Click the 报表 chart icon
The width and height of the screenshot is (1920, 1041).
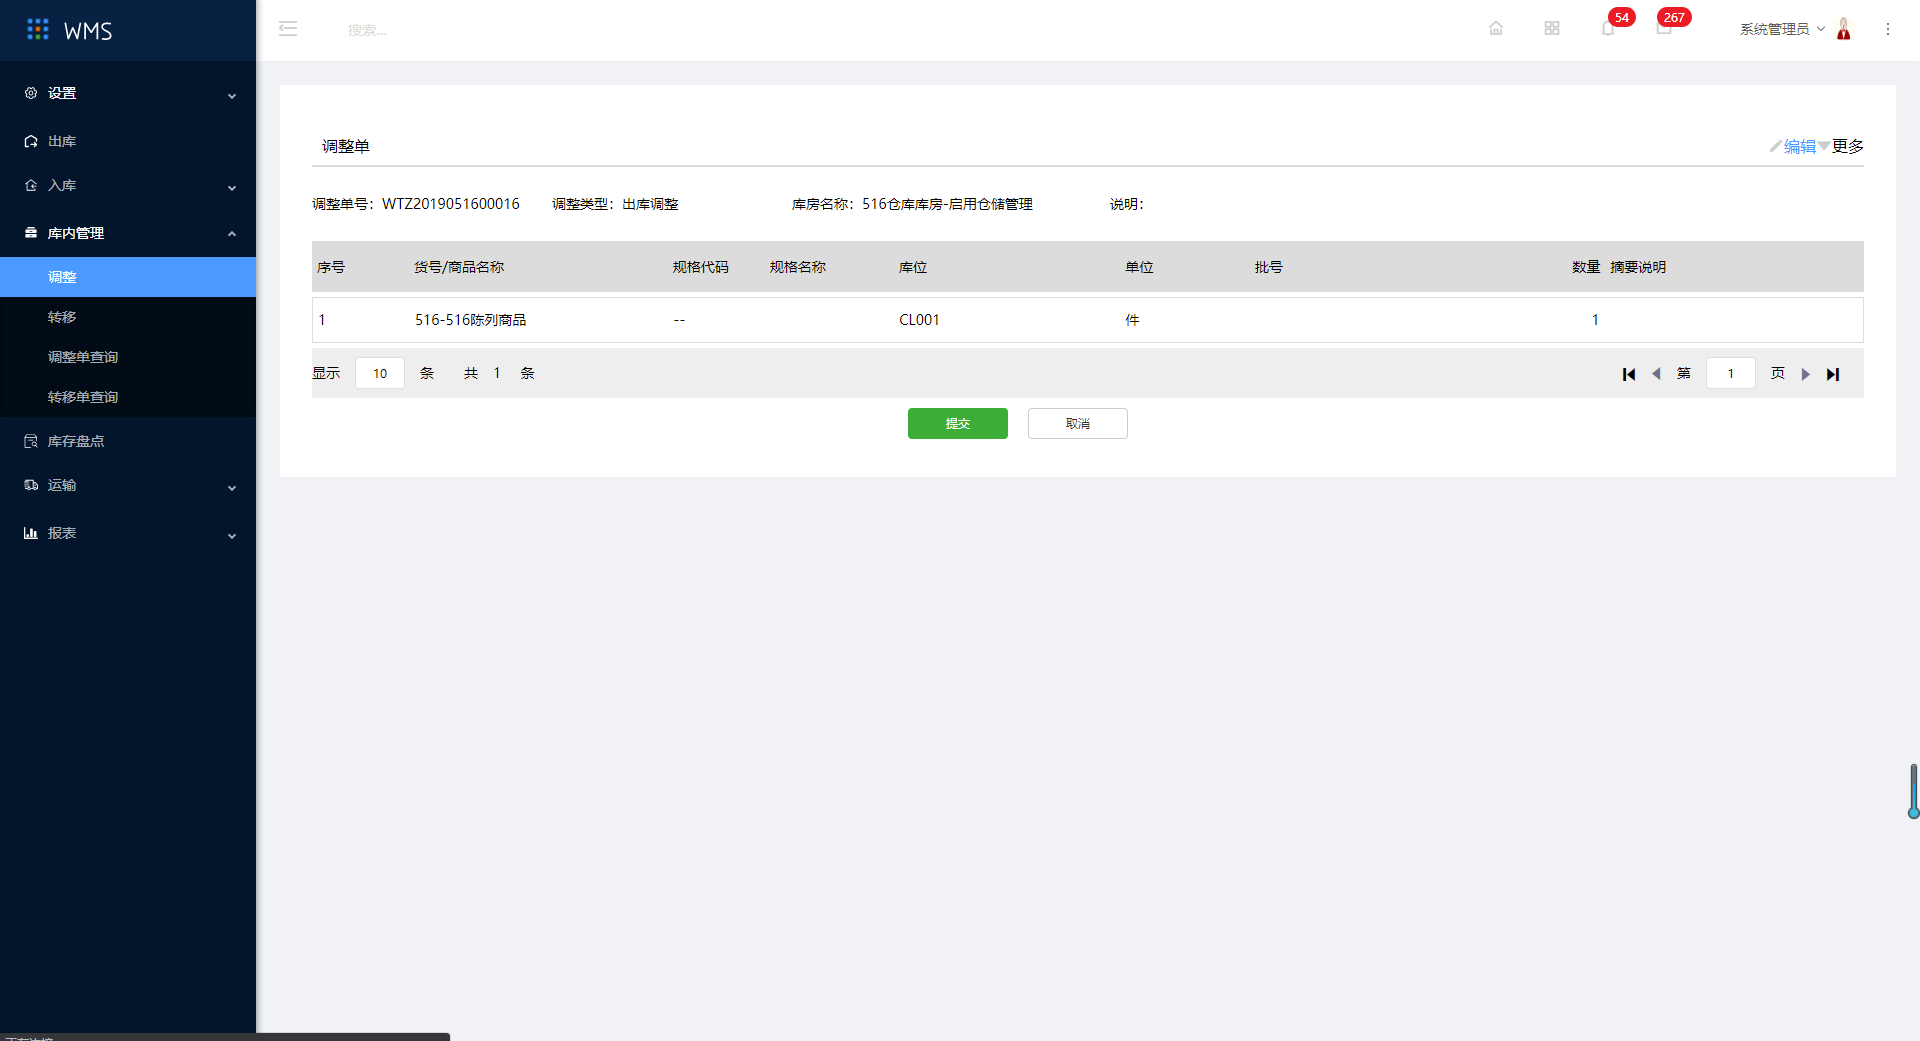(x=31, y=533)
